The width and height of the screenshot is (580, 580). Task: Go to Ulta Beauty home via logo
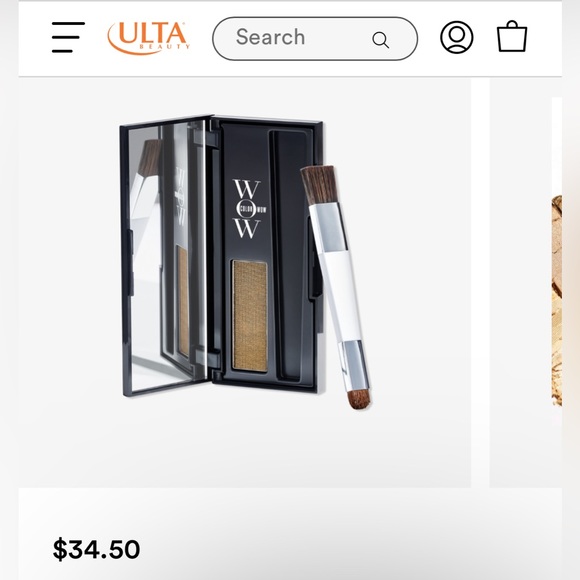coord(149,38)
